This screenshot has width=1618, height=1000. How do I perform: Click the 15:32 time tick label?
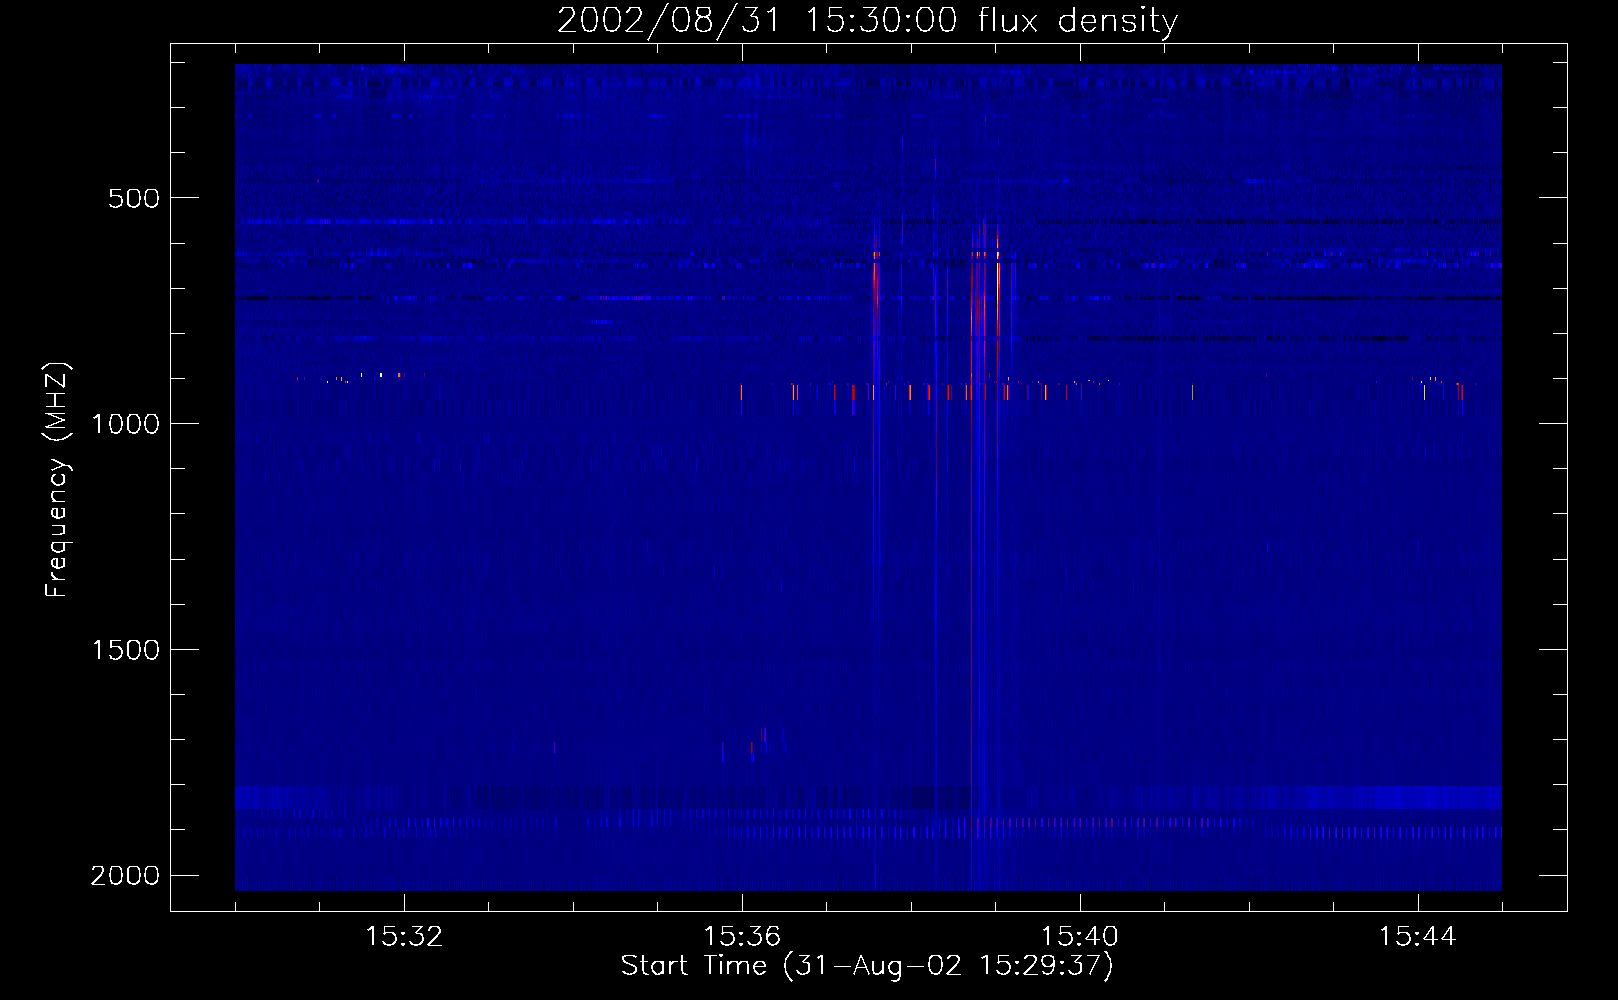tap(404, 937)
